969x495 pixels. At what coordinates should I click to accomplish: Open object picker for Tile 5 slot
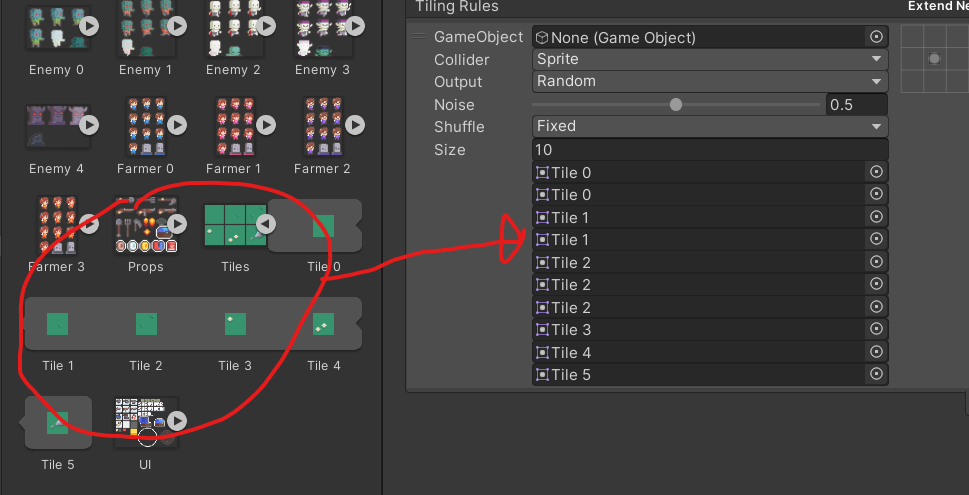tap(876, 374)
